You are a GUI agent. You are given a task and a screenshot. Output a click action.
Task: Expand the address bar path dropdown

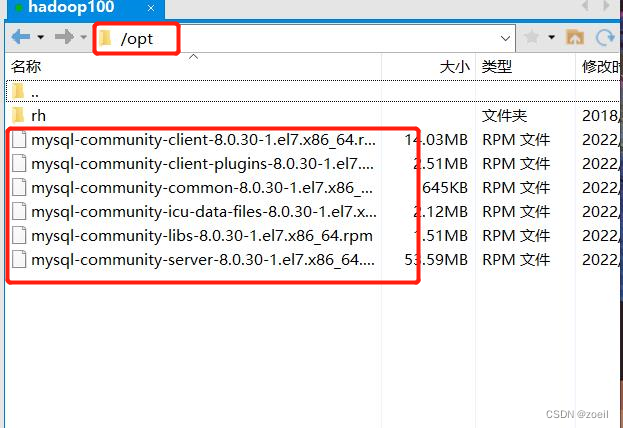(x=505, y=39)
